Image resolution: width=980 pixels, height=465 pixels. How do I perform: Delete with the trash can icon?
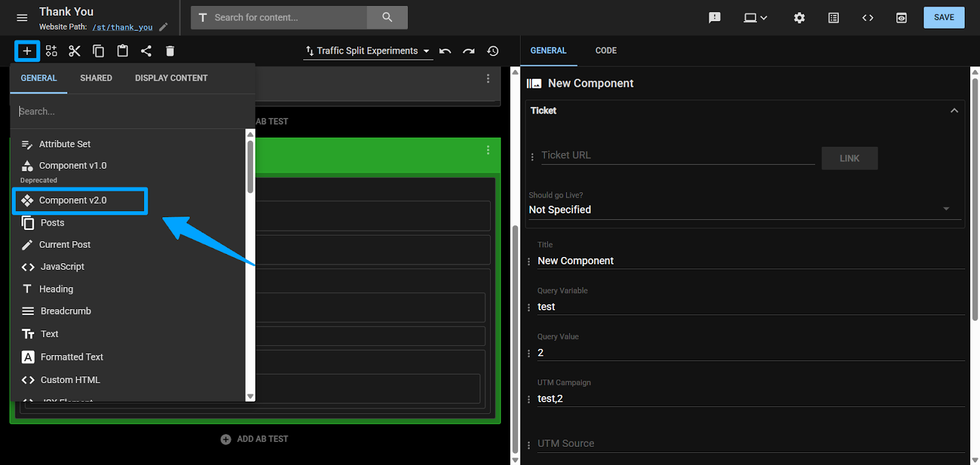tap(170, 51)
